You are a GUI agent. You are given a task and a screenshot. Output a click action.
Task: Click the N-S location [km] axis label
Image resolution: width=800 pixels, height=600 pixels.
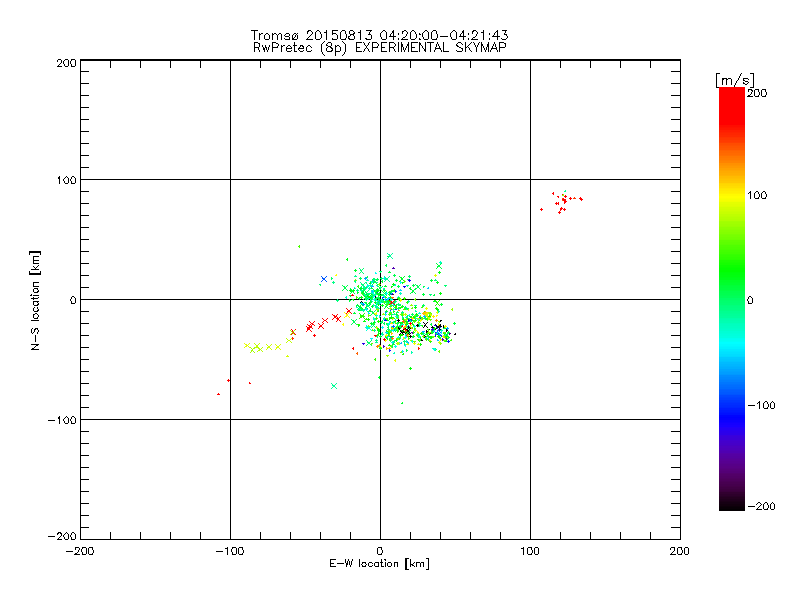coord(35,301)
